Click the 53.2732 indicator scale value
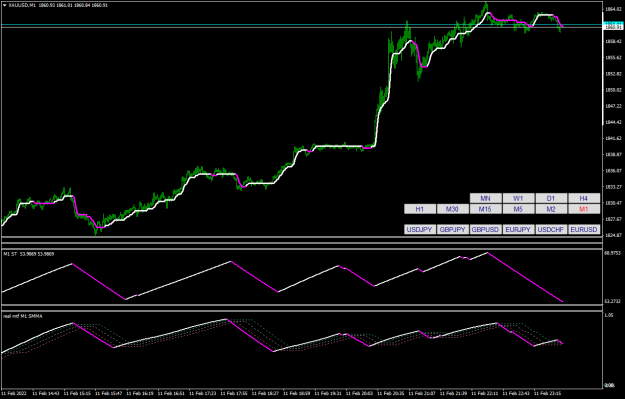This screenshot has height=399, width=625. (x=613, y=301)
